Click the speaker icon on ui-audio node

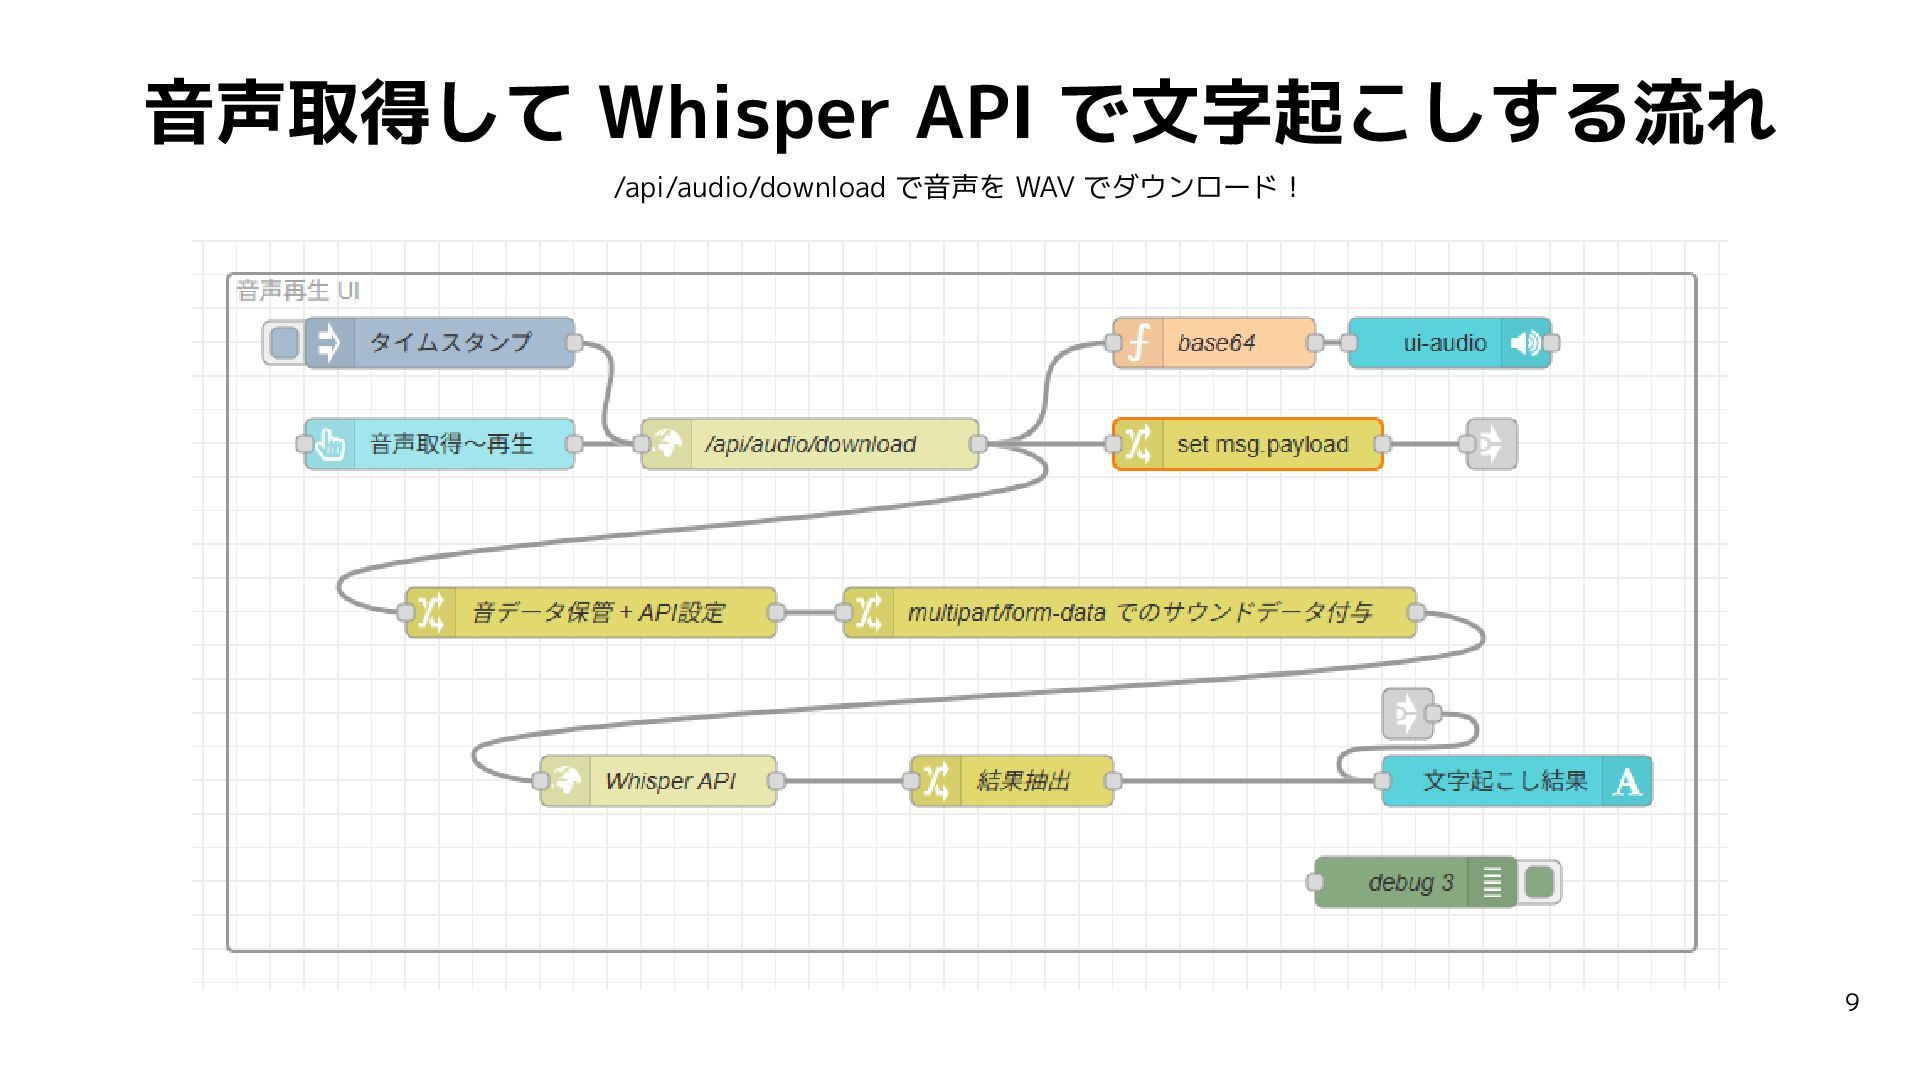(x=1525, y=343)
